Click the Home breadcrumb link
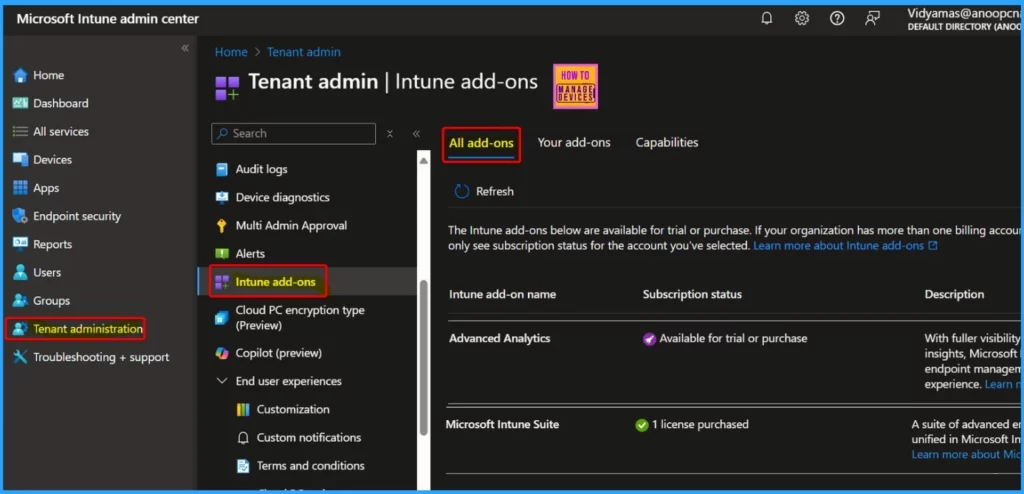This screenshot has height=494, width=1024. pyautogui.click(x=231, y=52)
